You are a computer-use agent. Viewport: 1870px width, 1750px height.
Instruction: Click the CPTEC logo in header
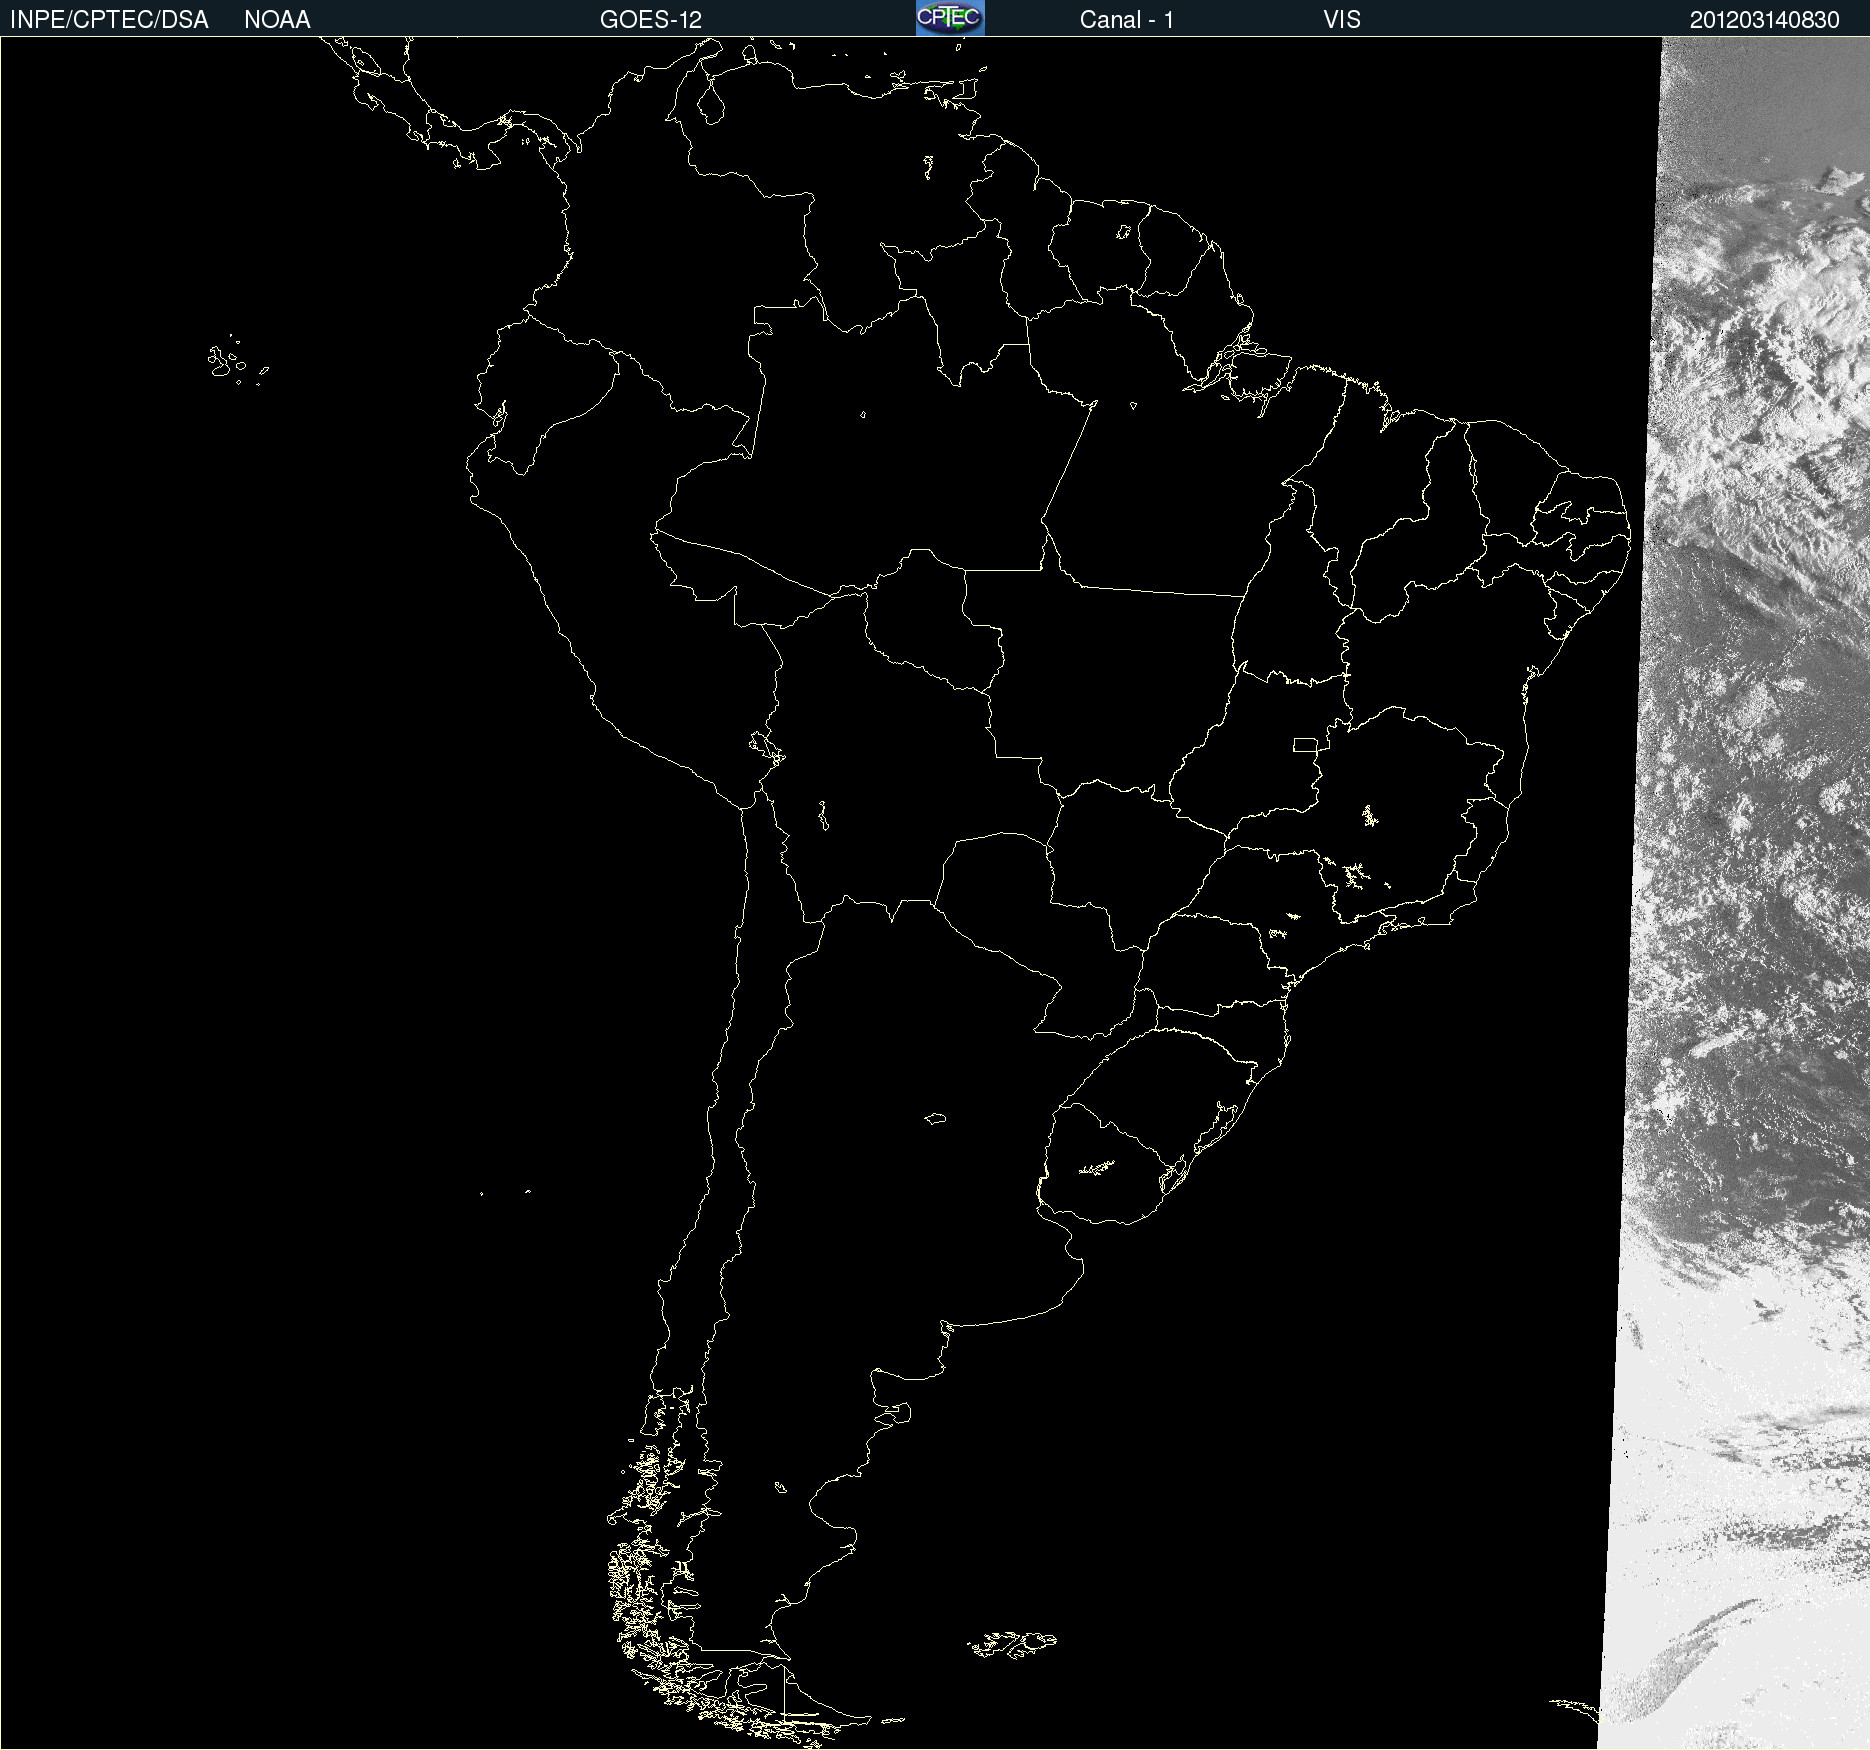click(950, 18)
